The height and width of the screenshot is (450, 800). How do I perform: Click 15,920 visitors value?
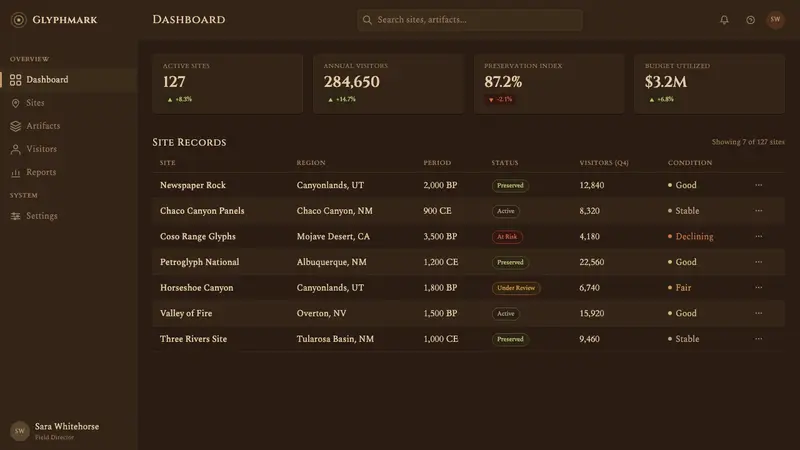point(592,313)
